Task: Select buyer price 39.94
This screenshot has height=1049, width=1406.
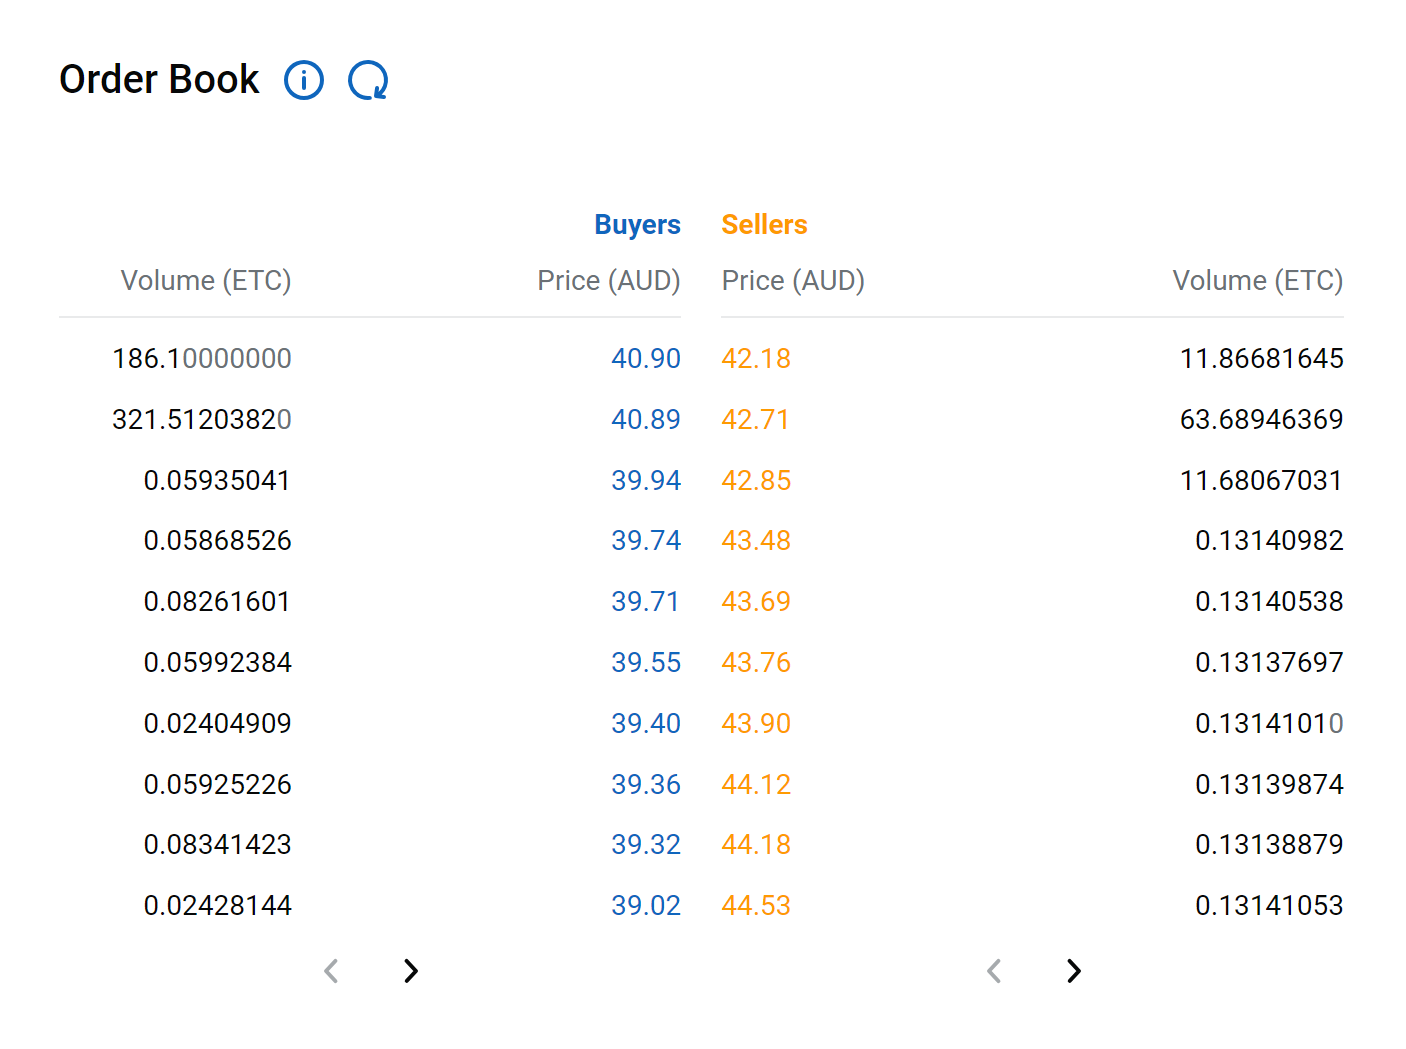Action: pyautogui.click(x=646, y=480)
